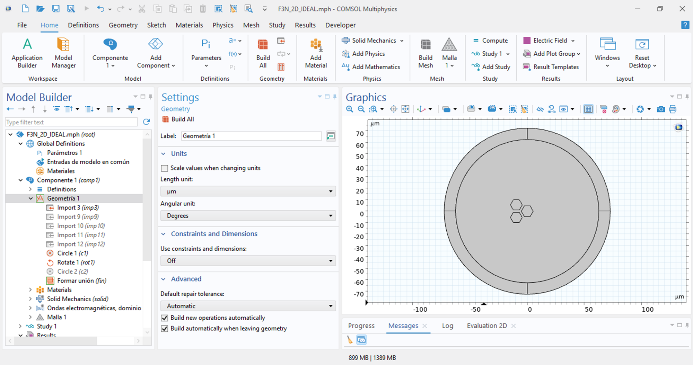Image resolution: width=693 pixels, height=365 pixels.
Task: Toggle Build new operations automatically
Action: pos(164,318)
